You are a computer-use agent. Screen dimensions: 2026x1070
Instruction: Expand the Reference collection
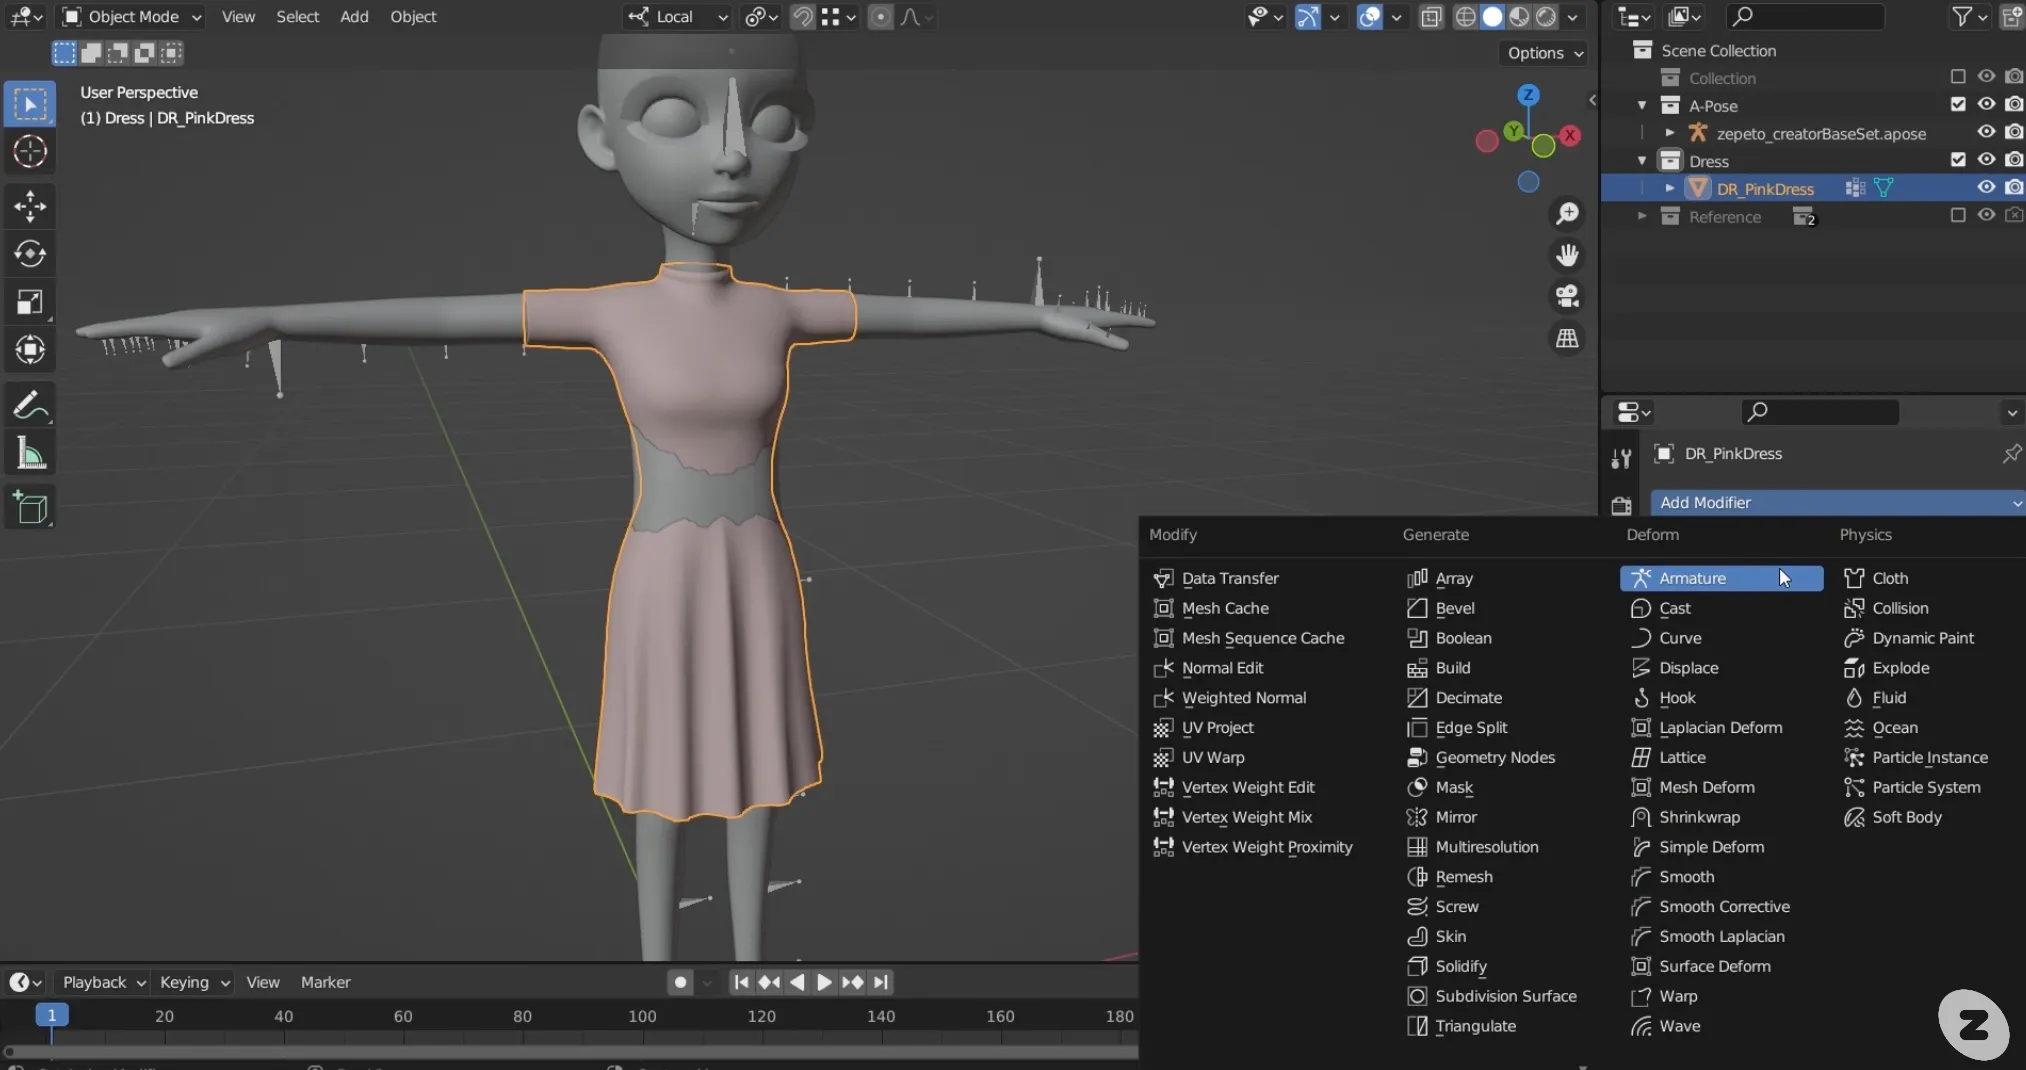1641,216
